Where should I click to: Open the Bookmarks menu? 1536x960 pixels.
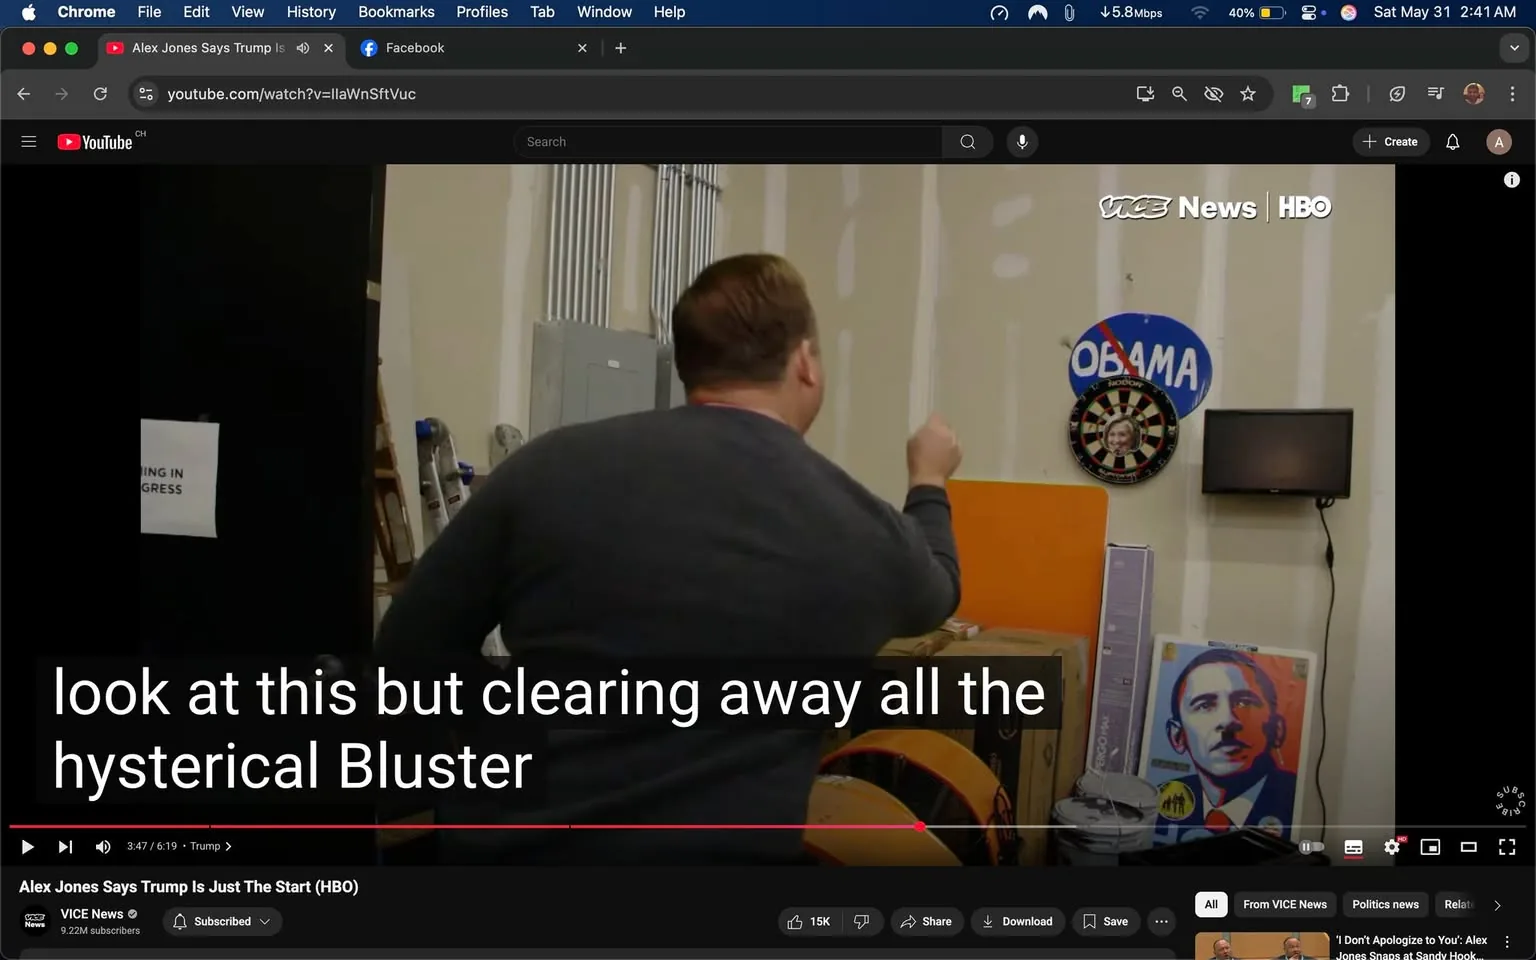pyautogui.click(x=396, y=12)
